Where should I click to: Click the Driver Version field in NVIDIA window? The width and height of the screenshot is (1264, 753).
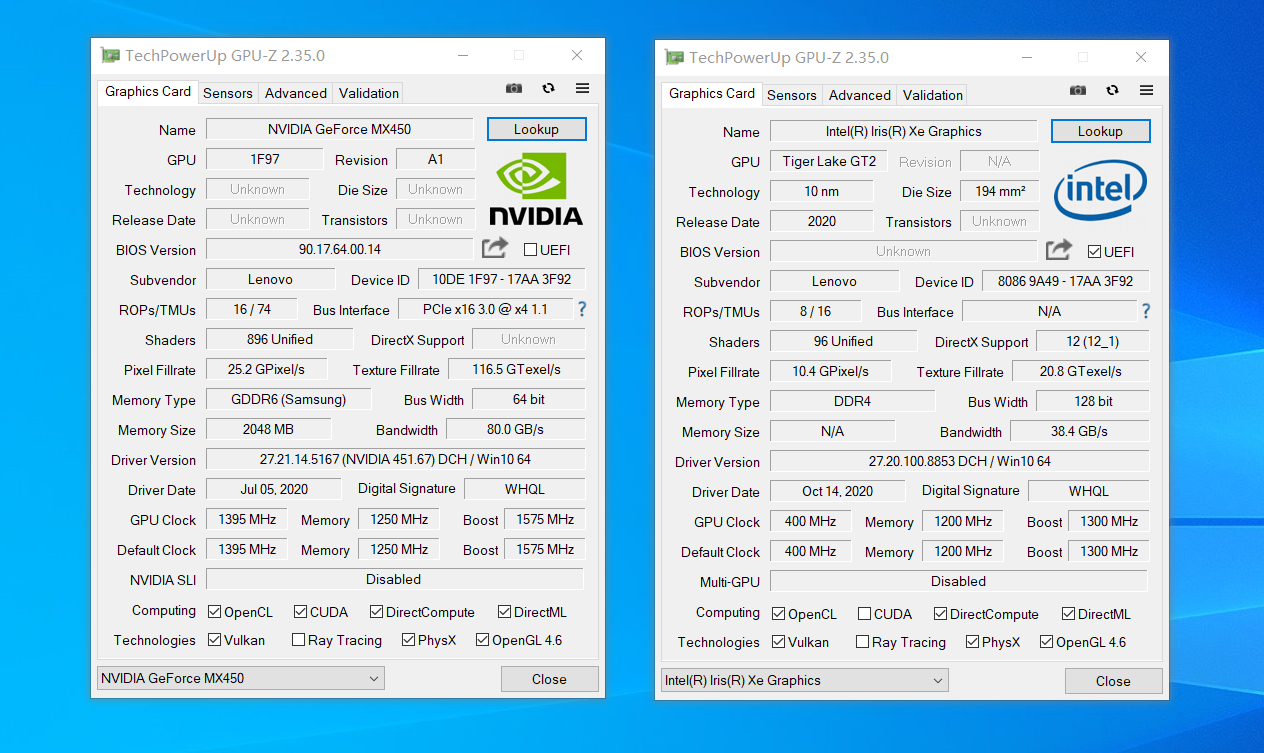[x=395, y=459]
